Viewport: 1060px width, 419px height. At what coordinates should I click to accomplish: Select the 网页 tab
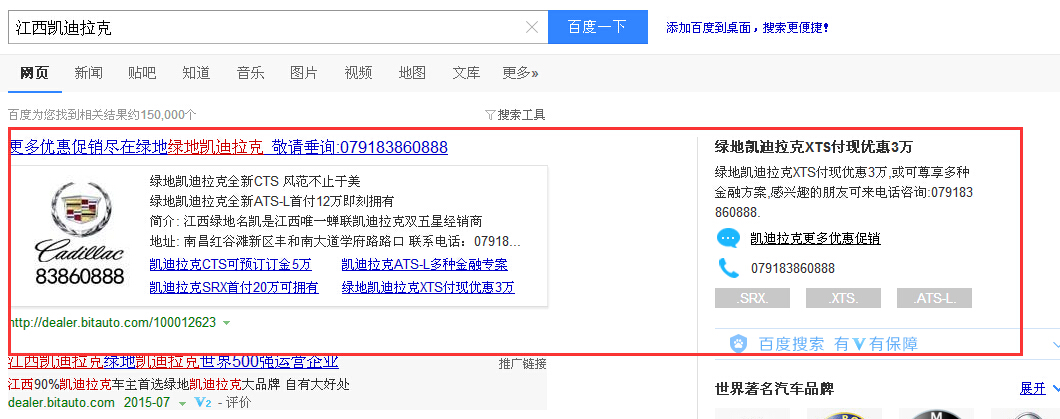pos(34,73)
